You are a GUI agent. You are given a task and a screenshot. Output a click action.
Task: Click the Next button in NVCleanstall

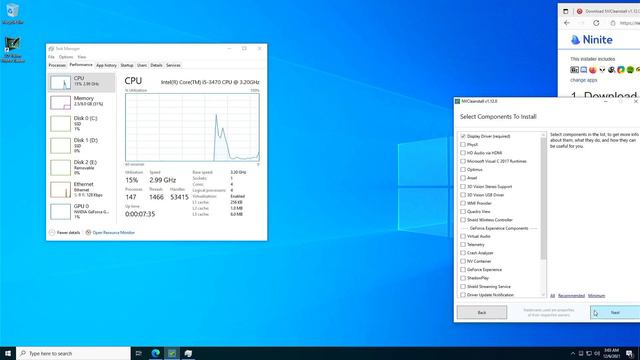coord(615,313)
